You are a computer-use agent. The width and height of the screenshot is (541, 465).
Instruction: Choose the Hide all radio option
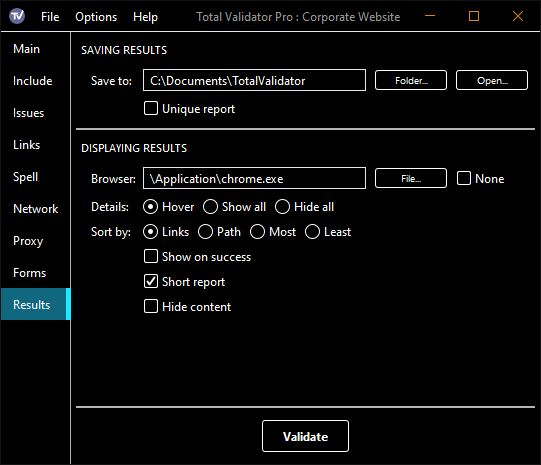click(282, 207)
